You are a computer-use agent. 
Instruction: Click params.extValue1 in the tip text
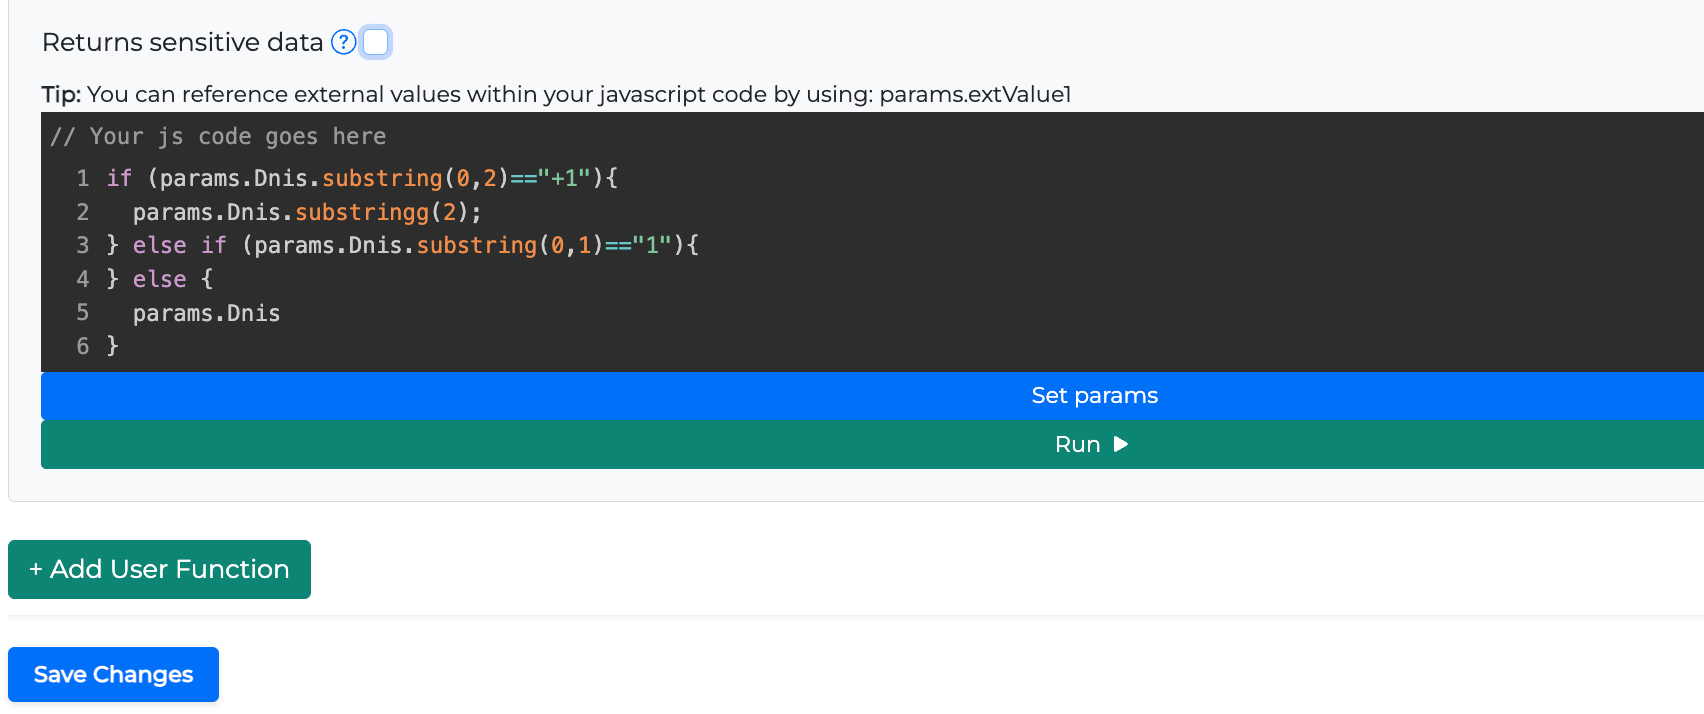pyautogui.click(x=975, y=95)
